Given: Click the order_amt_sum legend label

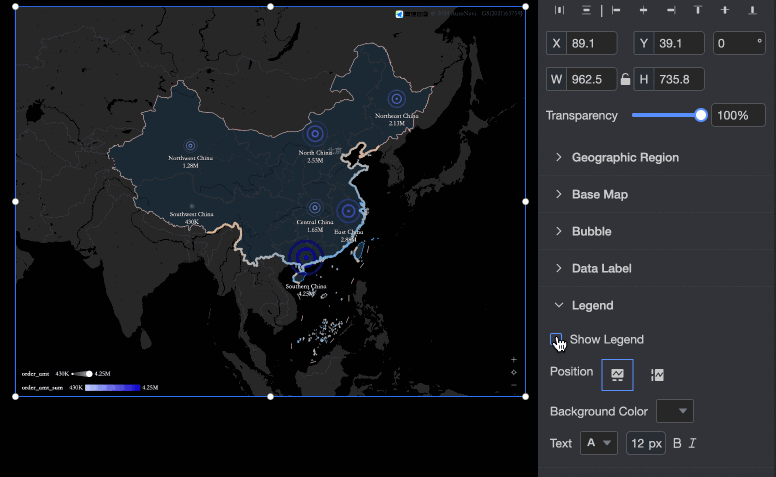Looking at the screenshot, I should tap(42, 387).
